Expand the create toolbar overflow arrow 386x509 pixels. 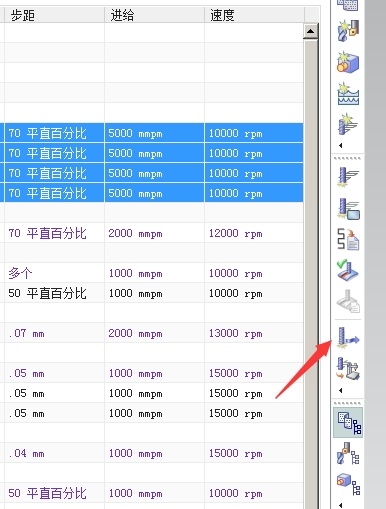(340, 145)
